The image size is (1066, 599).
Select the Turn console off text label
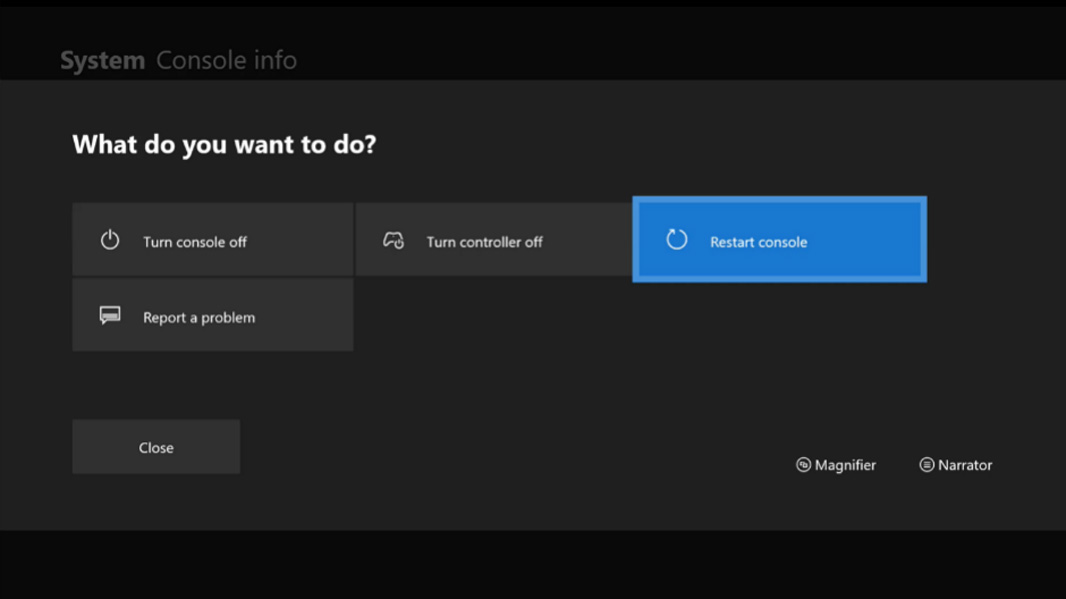click(194, 242)
